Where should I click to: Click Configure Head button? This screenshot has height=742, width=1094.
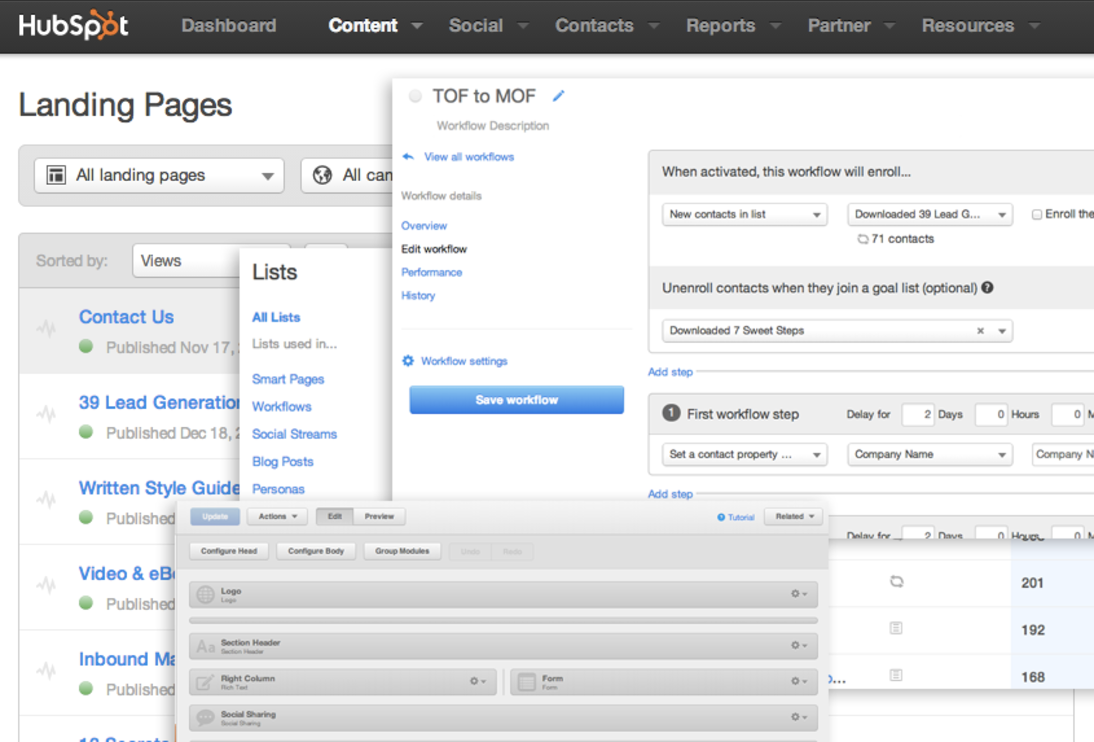[229, 551]
